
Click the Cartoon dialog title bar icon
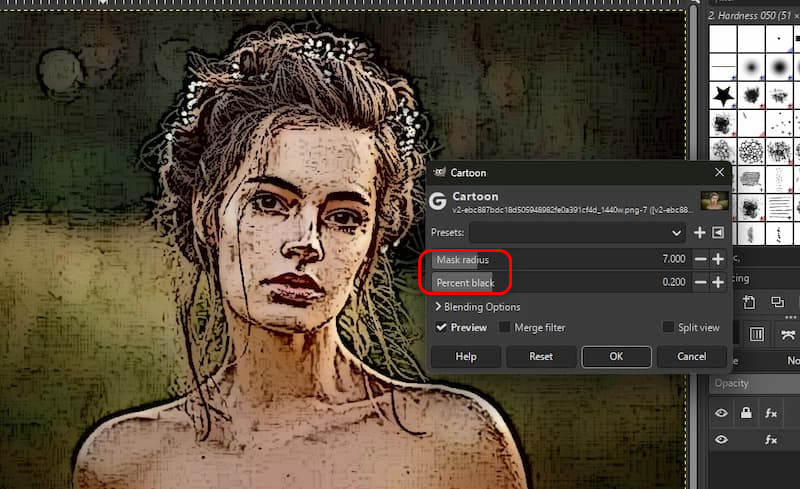439,173
